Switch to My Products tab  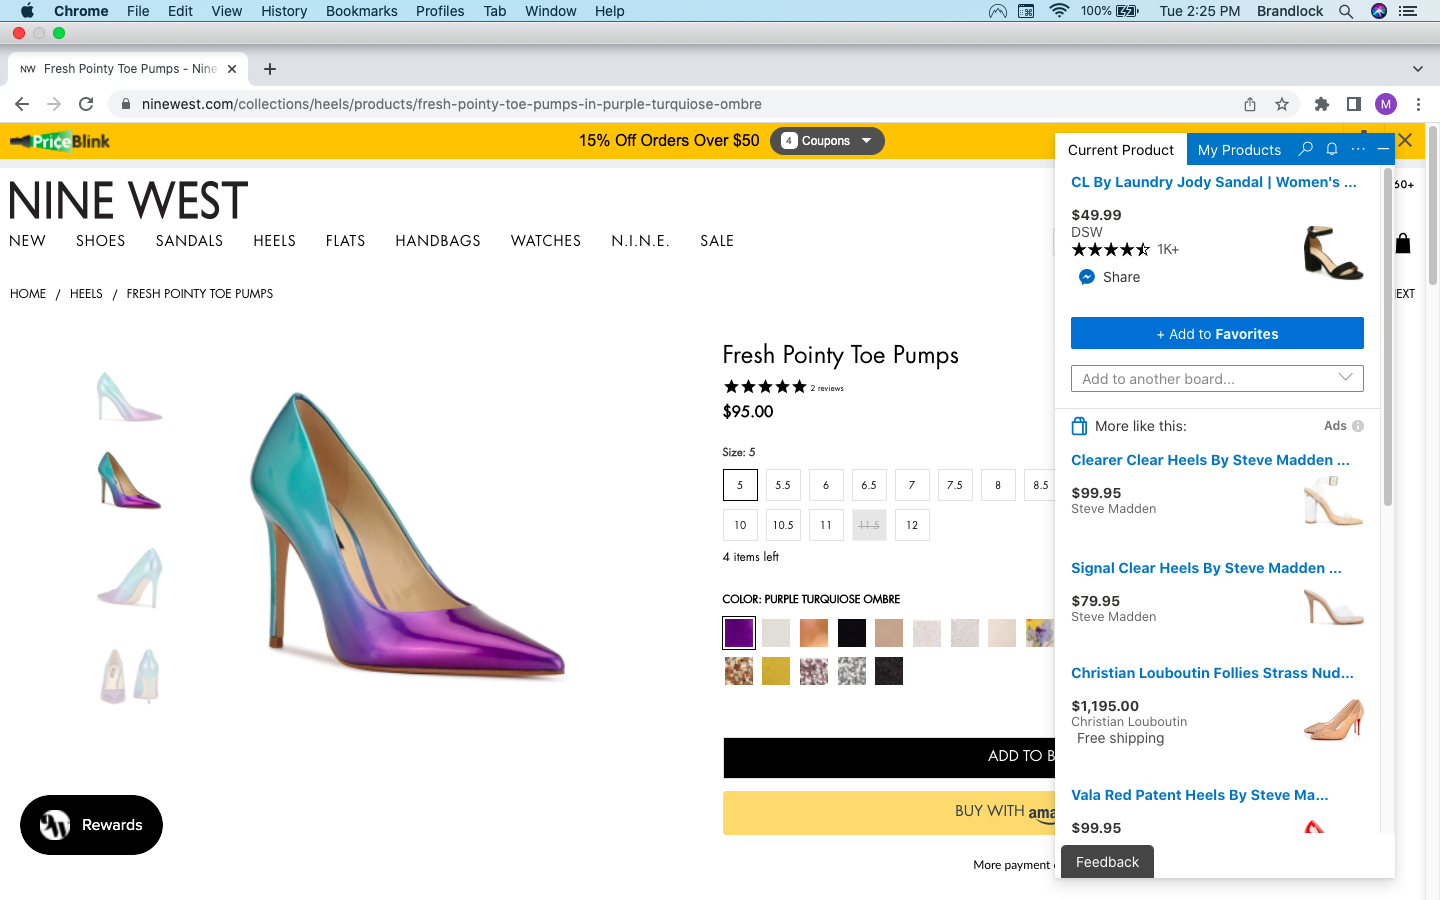click(x=1239, y=150)
